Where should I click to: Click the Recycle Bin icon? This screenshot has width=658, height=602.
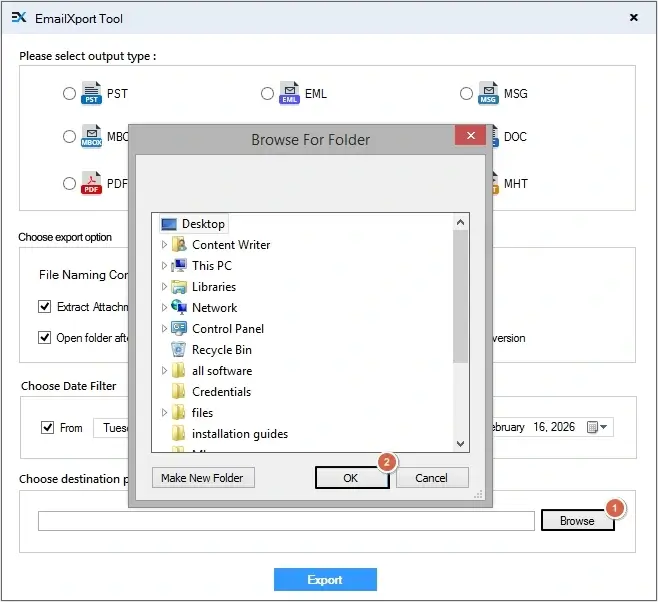[178, 349]
